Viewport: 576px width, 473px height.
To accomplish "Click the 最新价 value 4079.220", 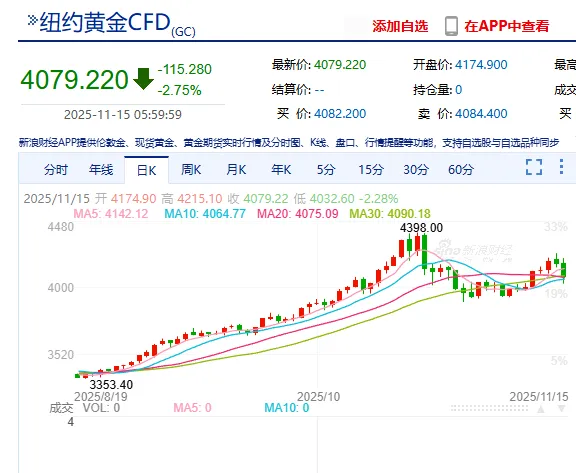I will pyautogui.click(x=340, y=65).
